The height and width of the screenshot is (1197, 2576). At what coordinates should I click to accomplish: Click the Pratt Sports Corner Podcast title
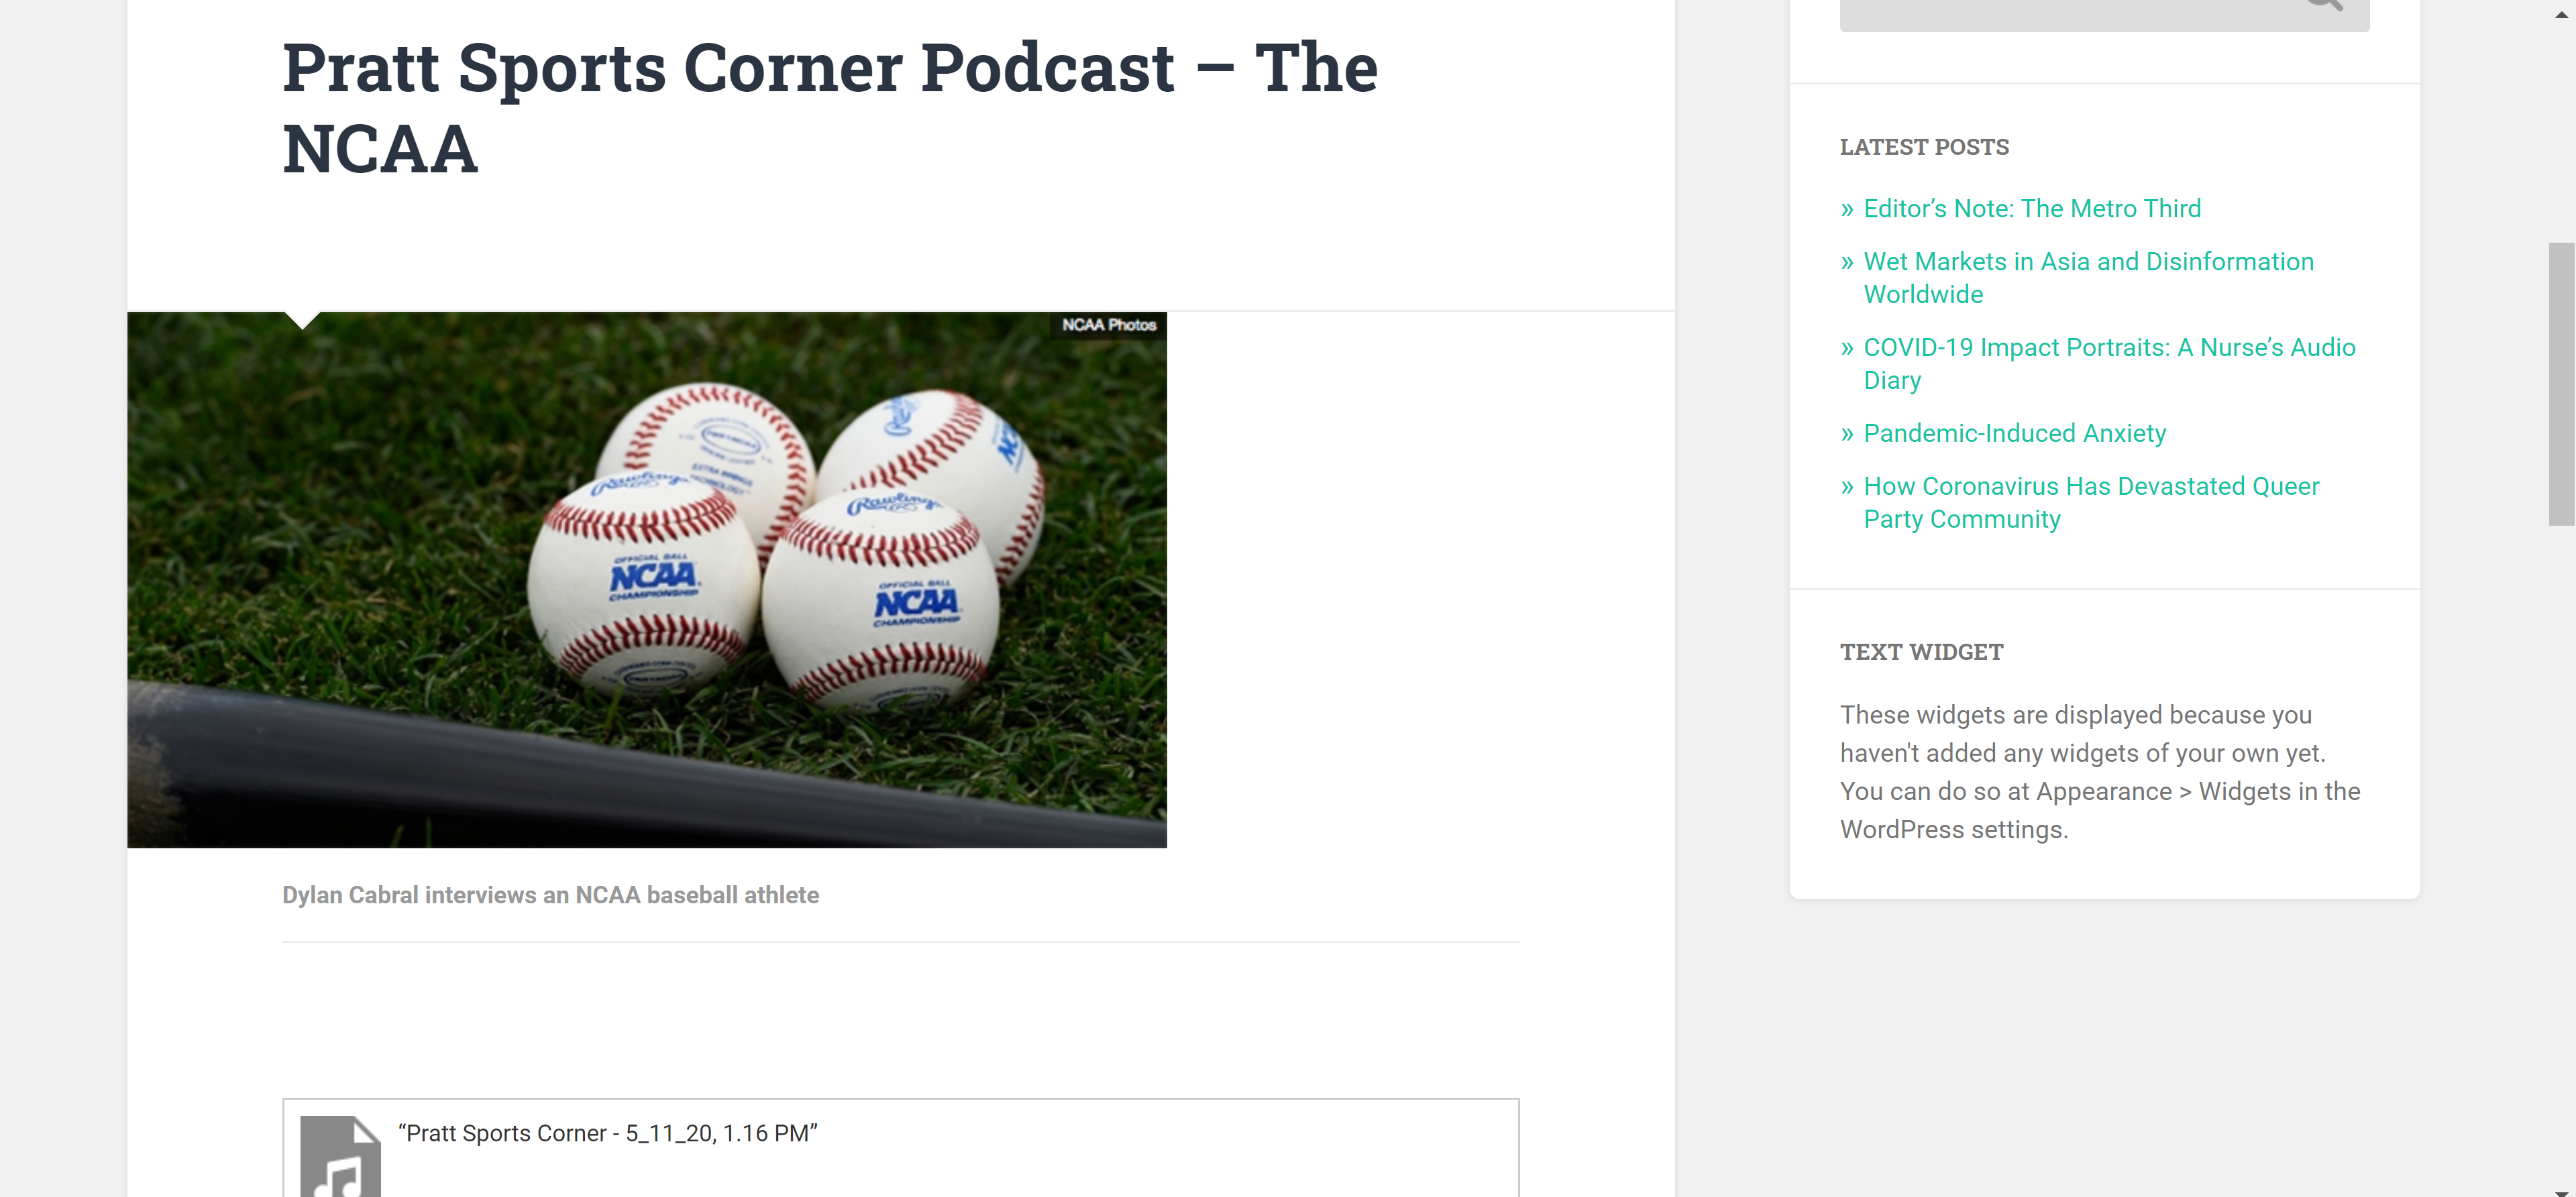coord(830,108)
